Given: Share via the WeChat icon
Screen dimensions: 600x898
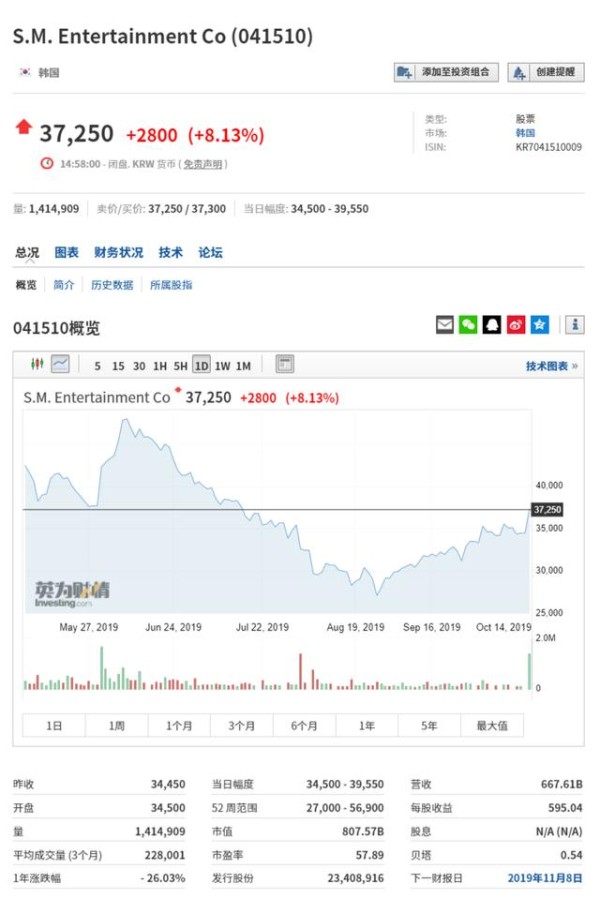Looking at the screenshot, I should 468,325.
